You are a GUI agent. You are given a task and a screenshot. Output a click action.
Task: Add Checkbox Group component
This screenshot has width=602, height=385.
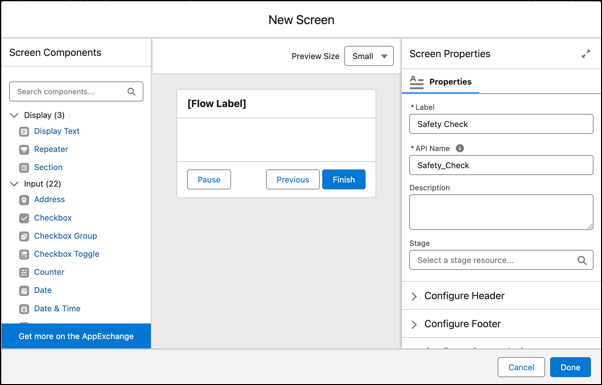click(x=65, y=236)
